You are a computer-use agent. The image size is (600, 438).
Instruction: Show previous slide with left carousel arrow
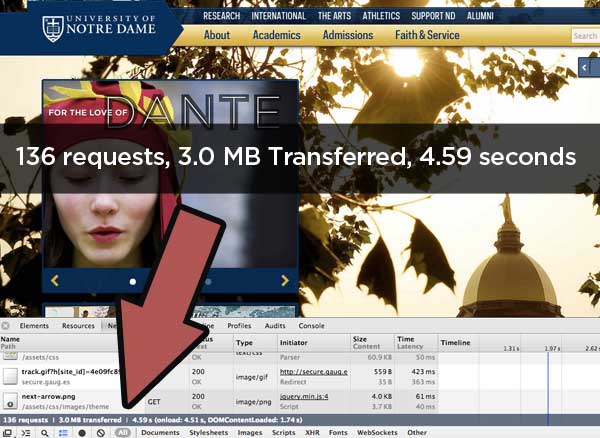coord(55,281)
